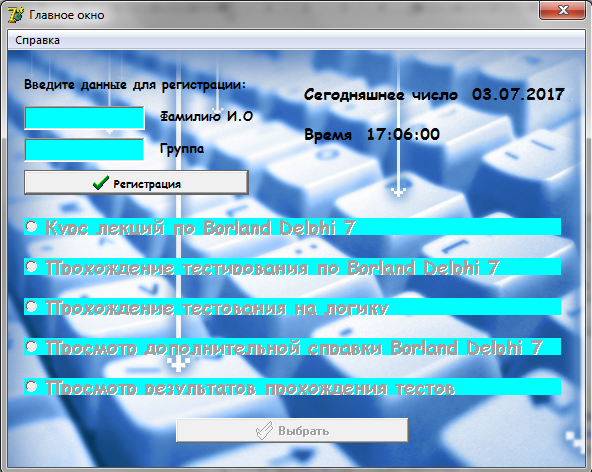Click the green checkmark on Регистрация button
592x472 pixels.
pos(101,183)
